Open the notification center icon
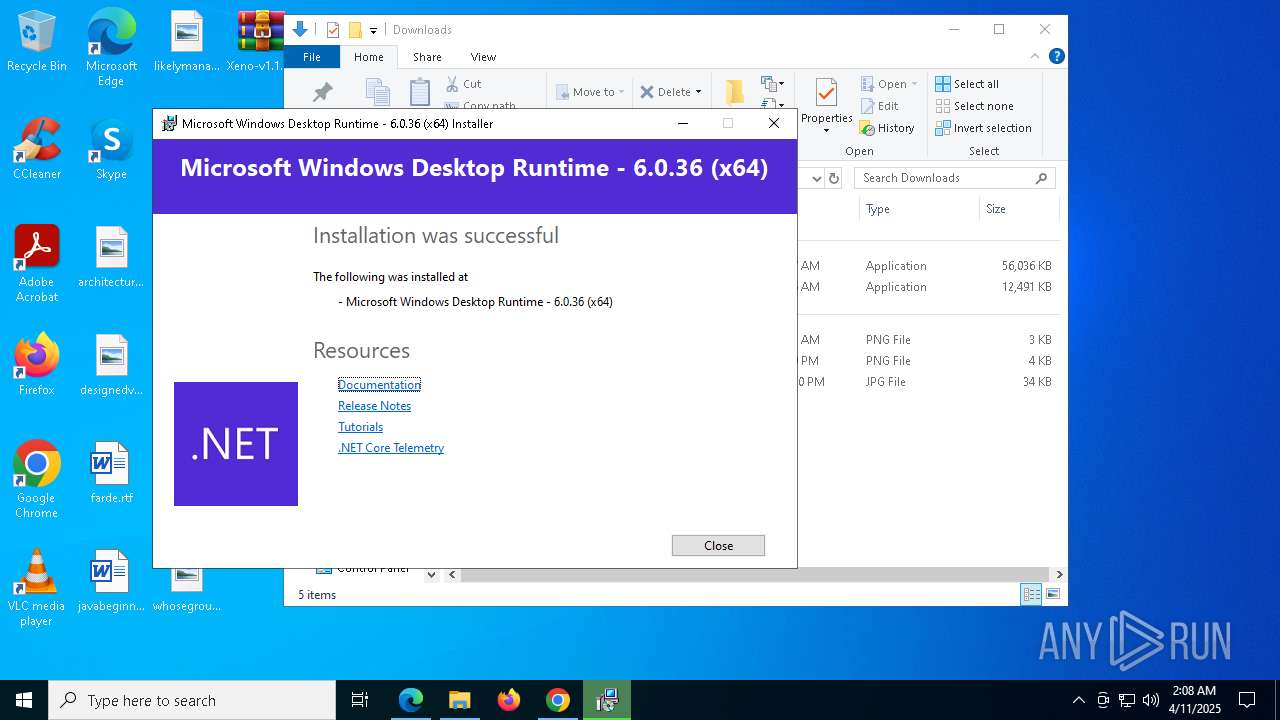This screenshot has width=1280, height=720. click(1247, 700)
